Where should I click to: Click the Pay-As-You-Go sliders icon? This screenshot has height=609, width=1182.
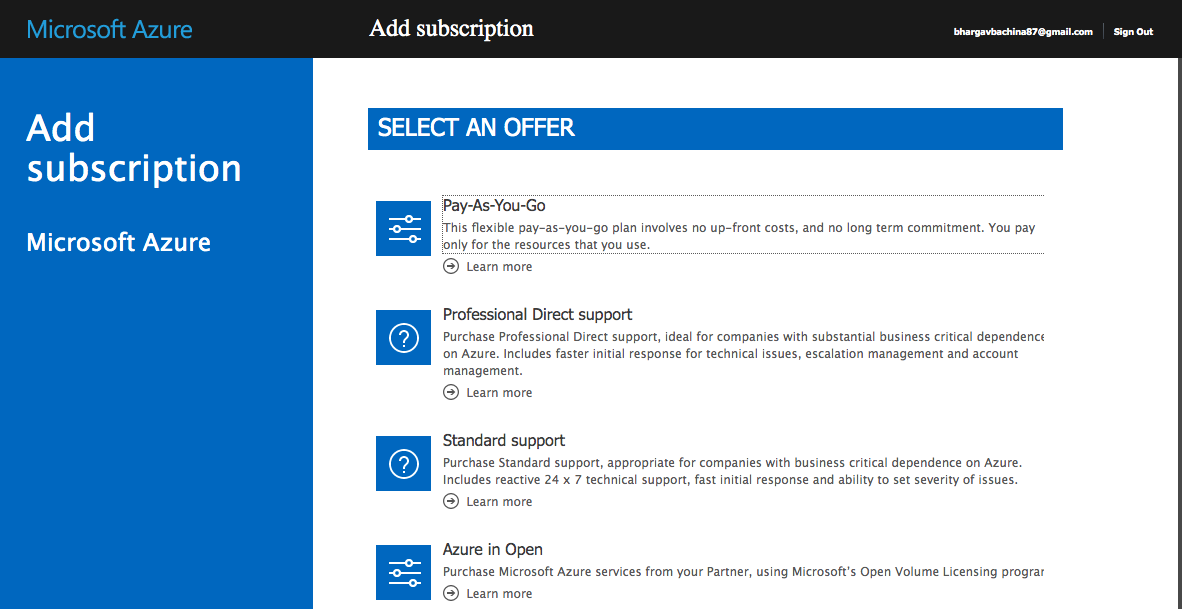(403, 228)
